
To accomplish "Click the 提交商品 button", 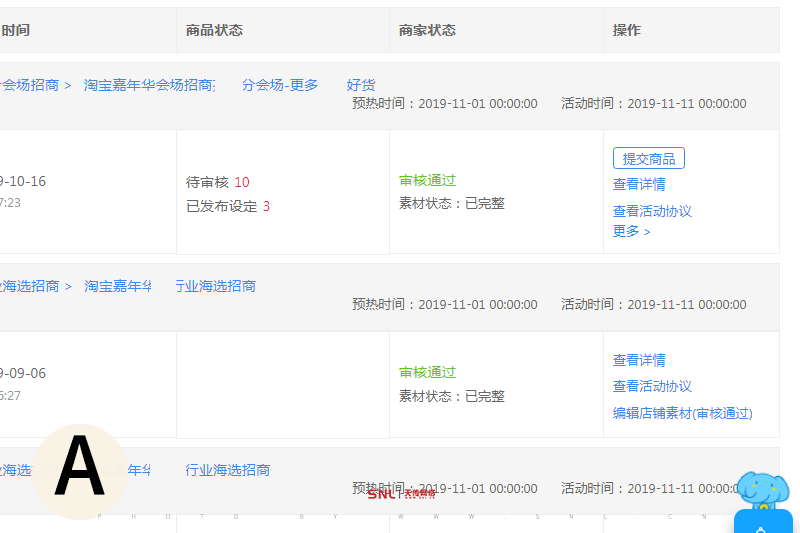I will pos(648,159).
